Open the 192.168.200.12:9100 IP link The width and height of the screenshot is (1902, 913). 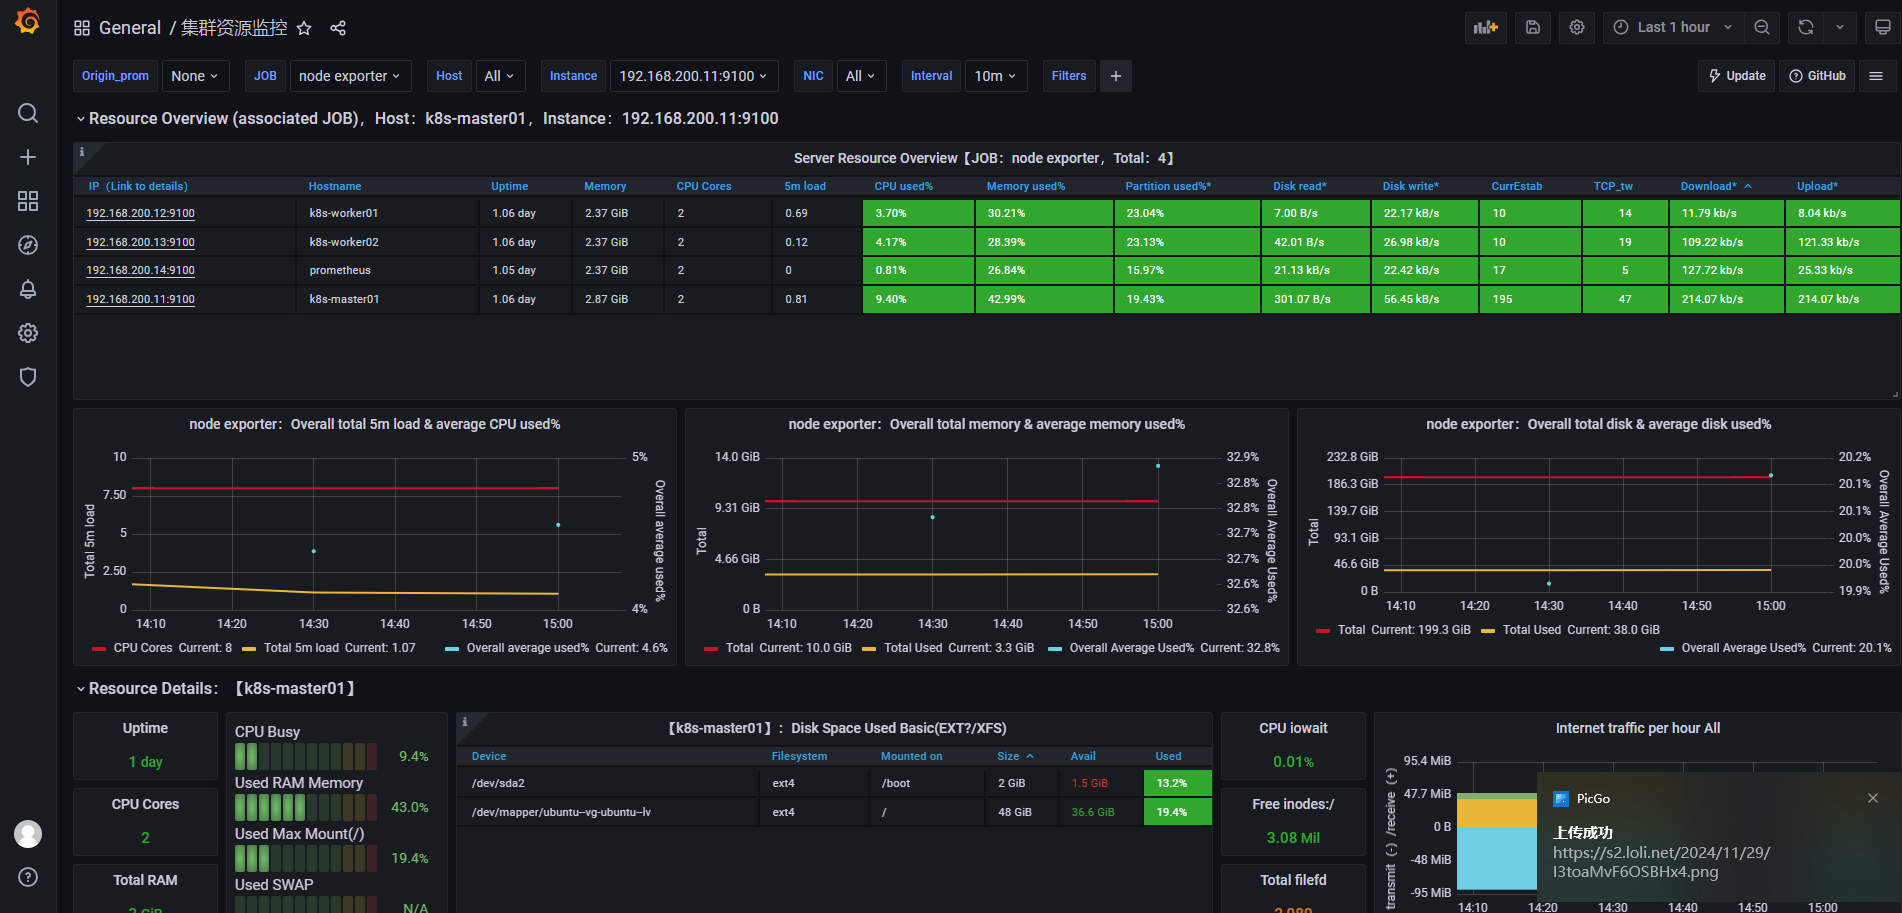pos(140,213)
